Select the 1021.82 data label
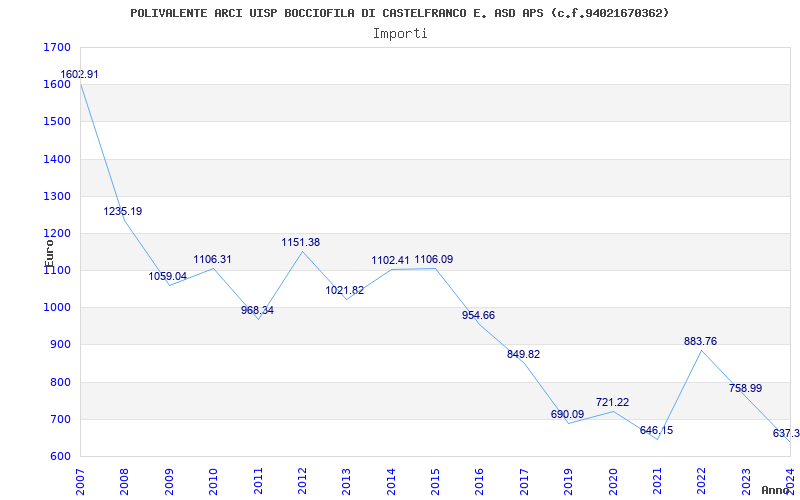800x500 pixels. [345, 291]
